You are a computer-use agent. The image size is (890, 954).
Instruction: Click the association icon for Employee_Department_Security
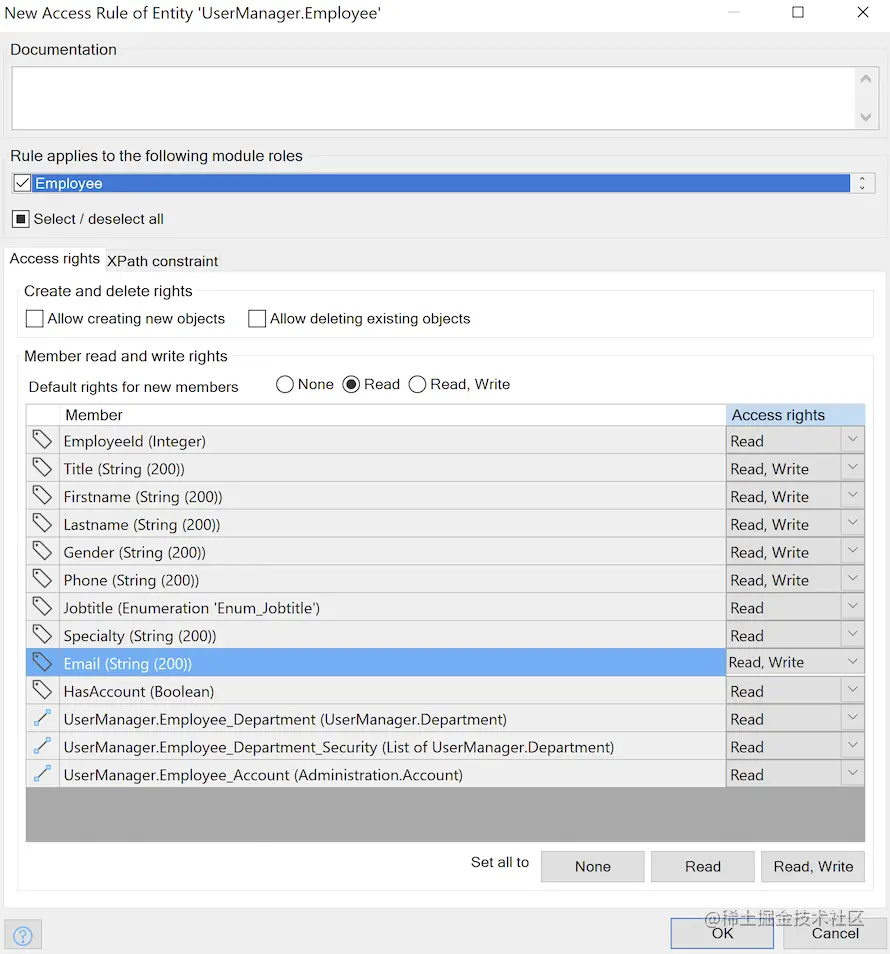42,746
